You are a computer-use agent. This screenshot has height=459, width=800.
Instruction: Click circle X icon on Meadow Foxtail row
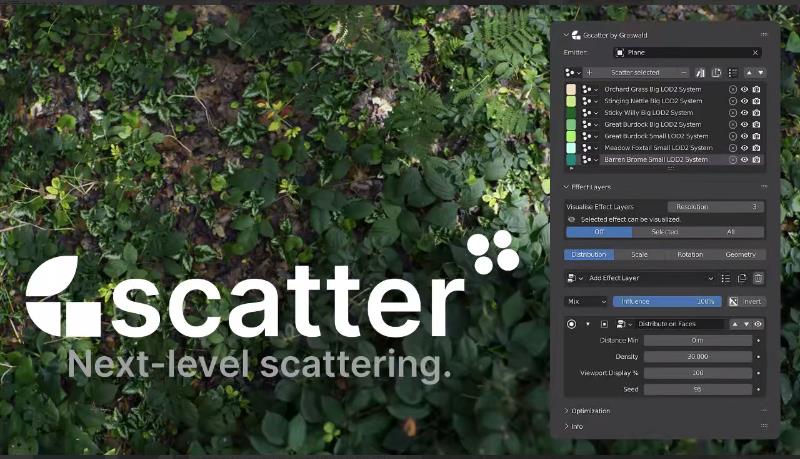click(x=733, y=148)
